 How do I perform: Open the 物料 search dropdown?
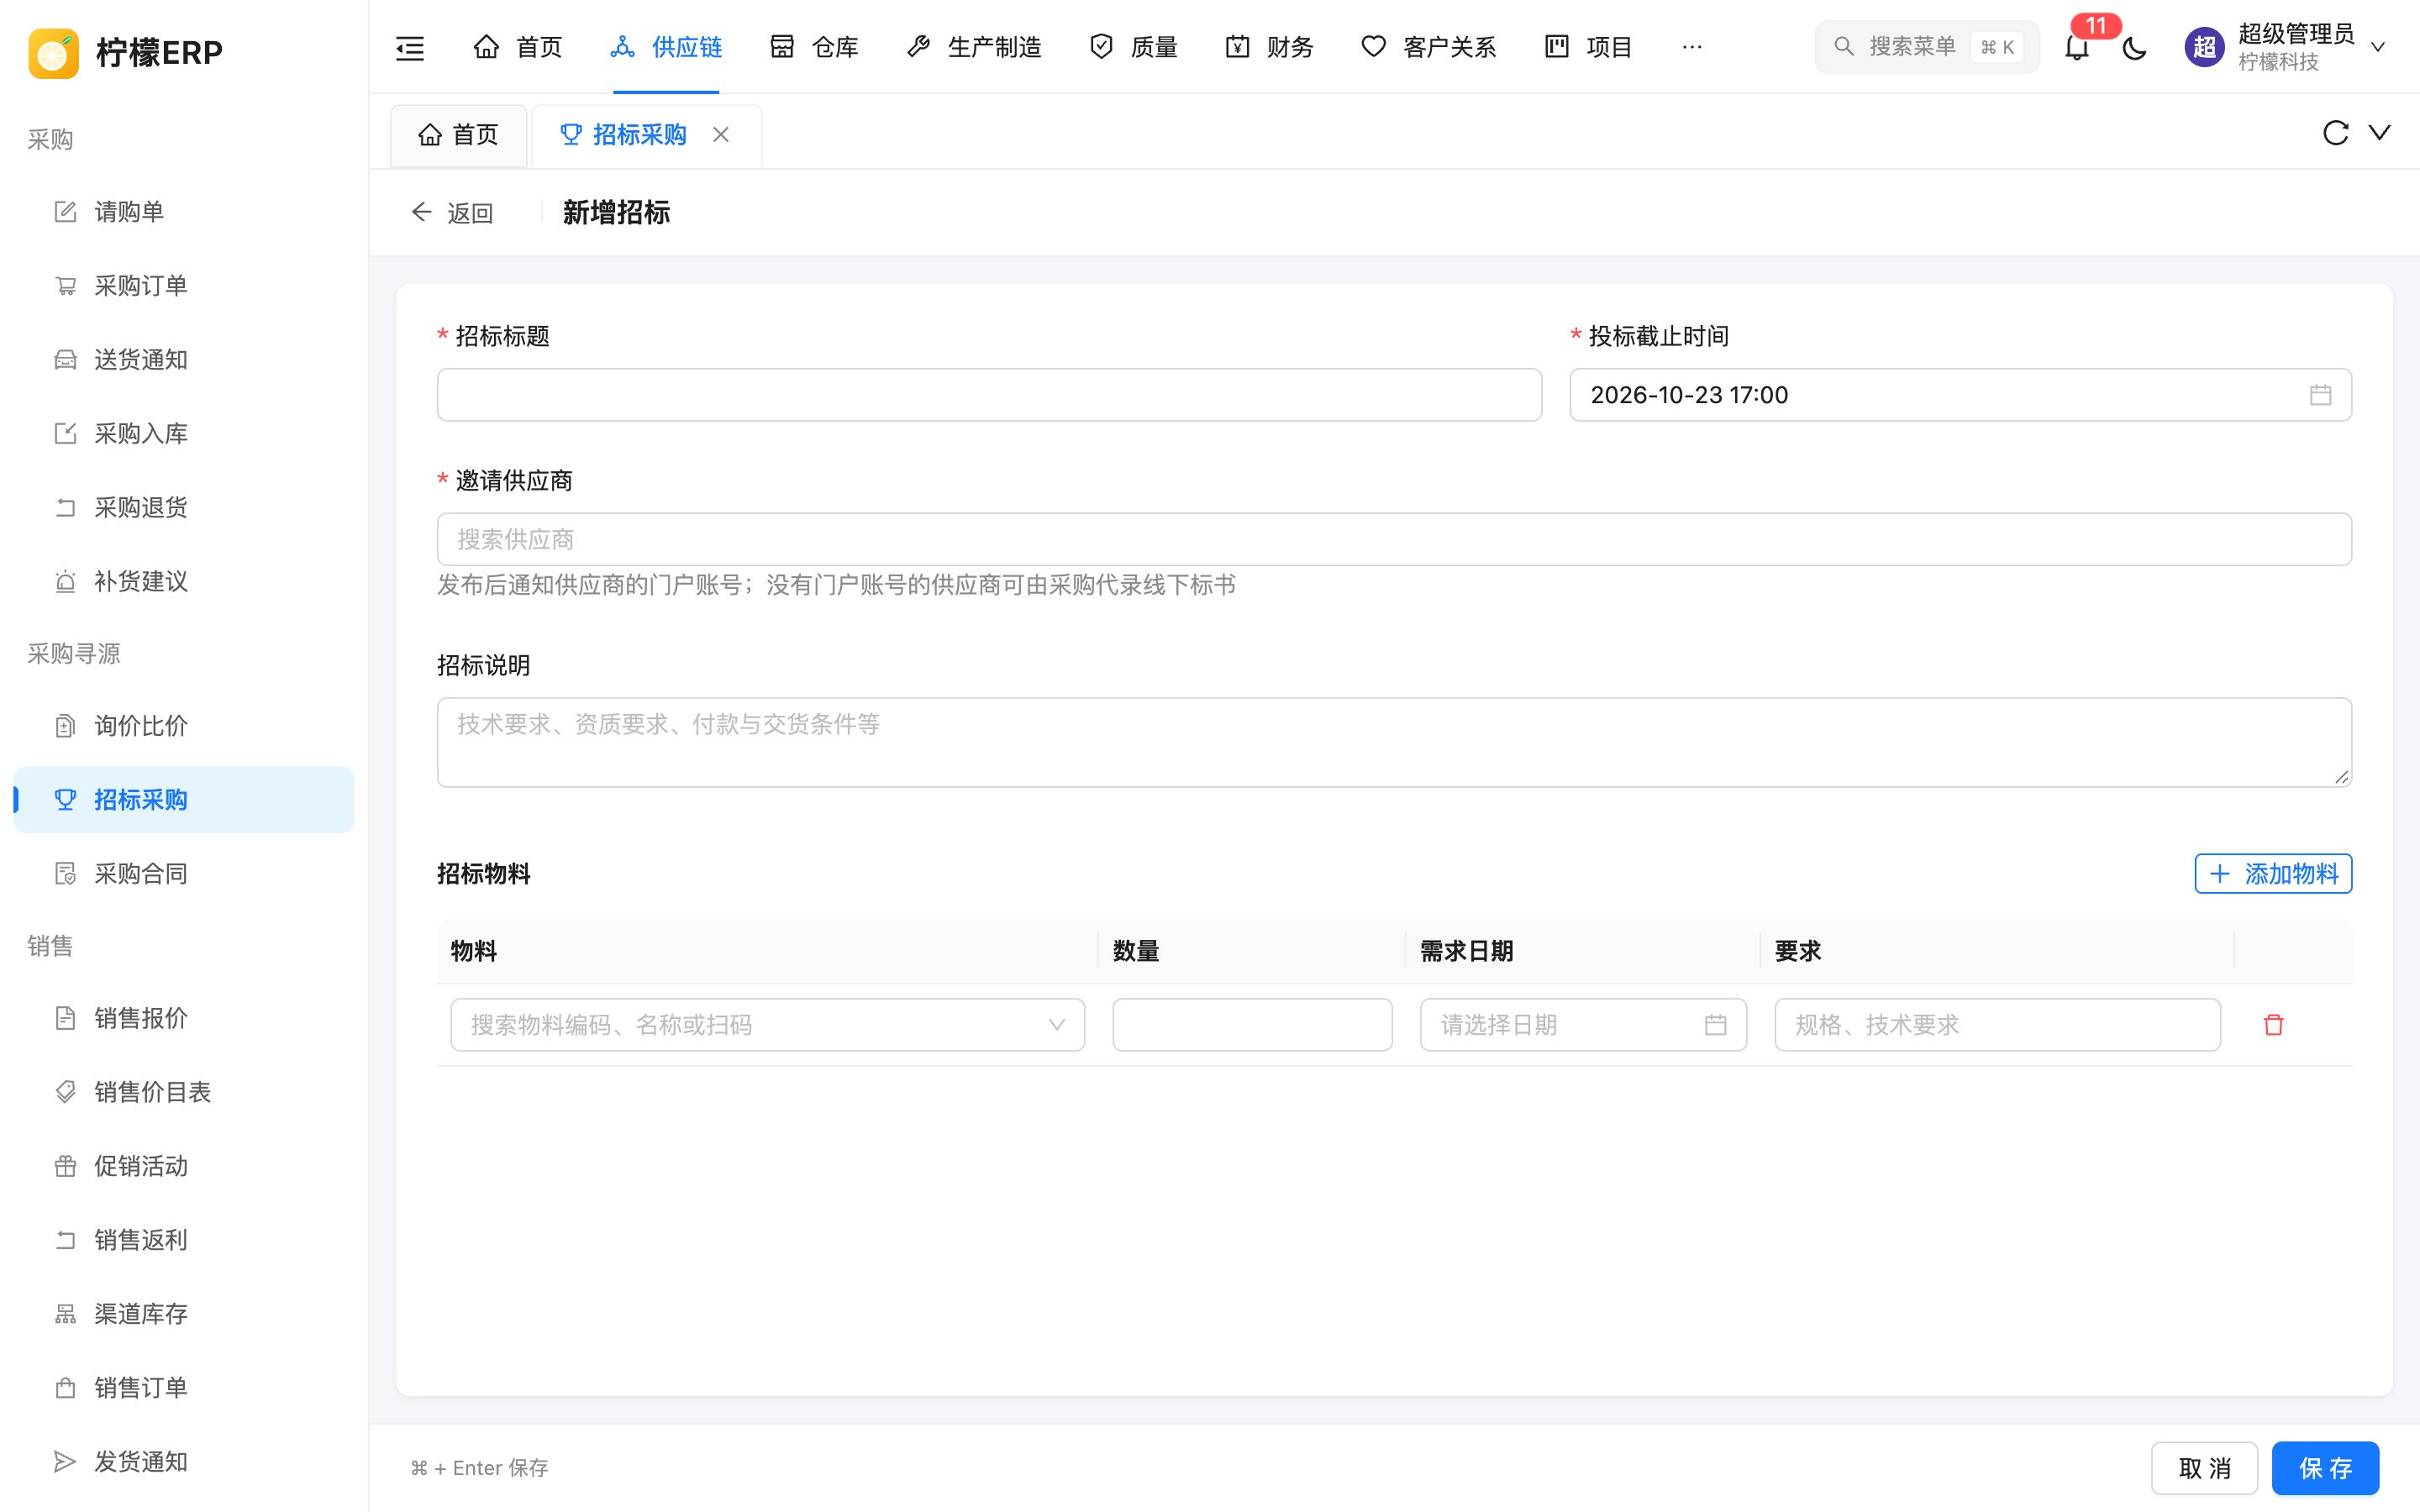coord(767,1024)
